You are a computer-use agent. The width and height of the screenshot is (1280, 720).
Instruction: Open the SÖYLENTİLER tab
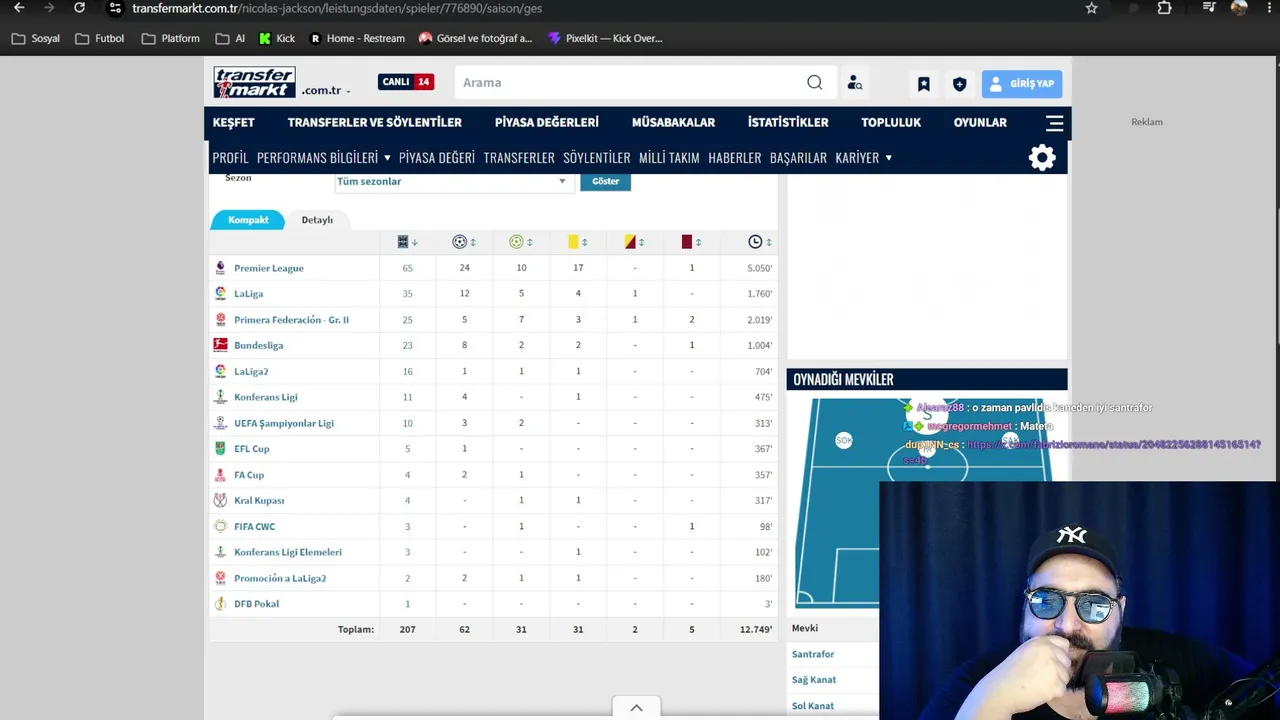597,158
